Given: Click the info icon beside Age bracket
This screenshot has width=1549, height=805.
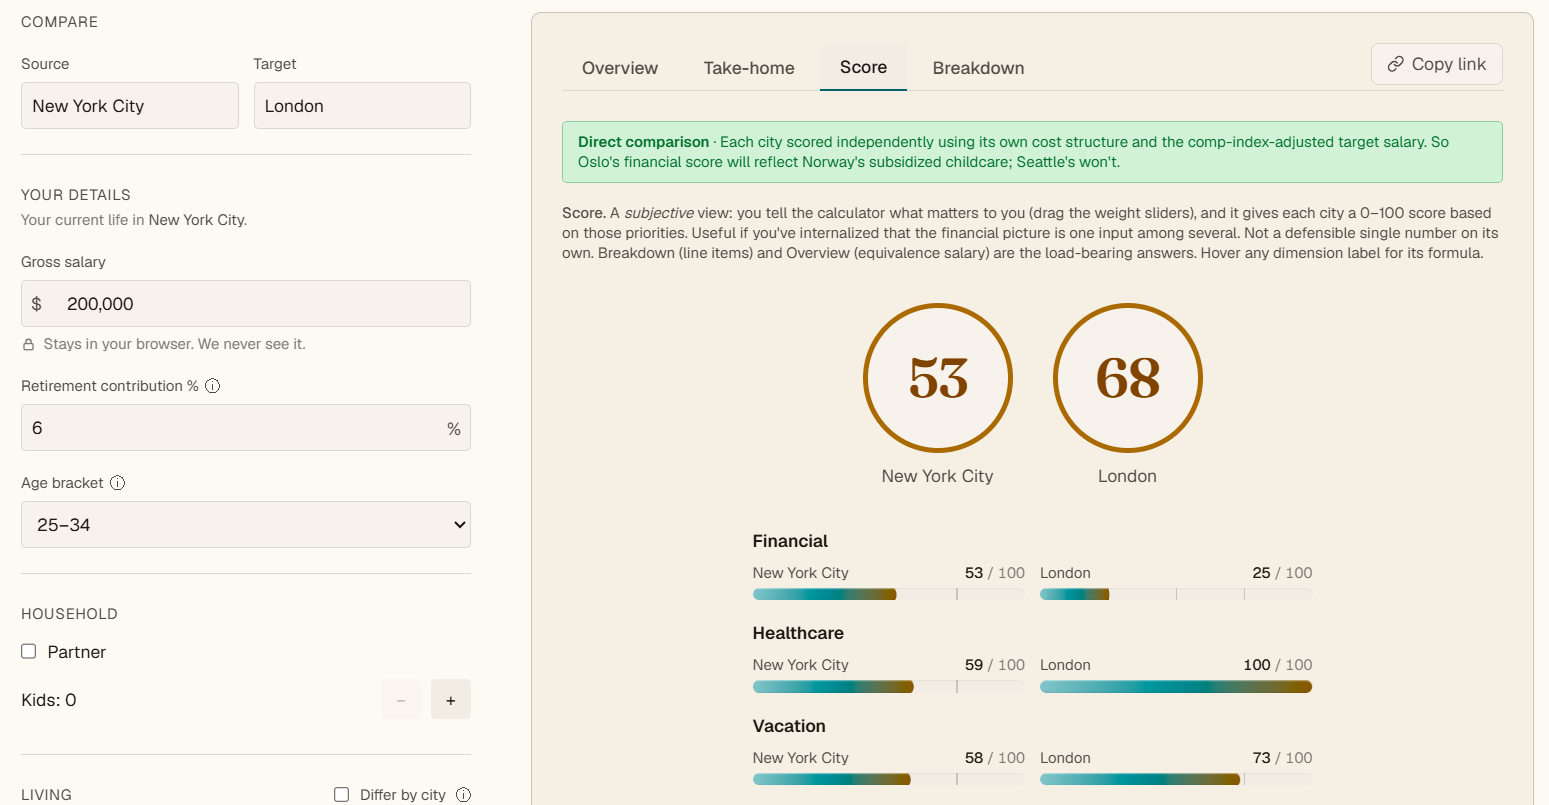Looking at the screenshot, I should (x=117, y=483).
